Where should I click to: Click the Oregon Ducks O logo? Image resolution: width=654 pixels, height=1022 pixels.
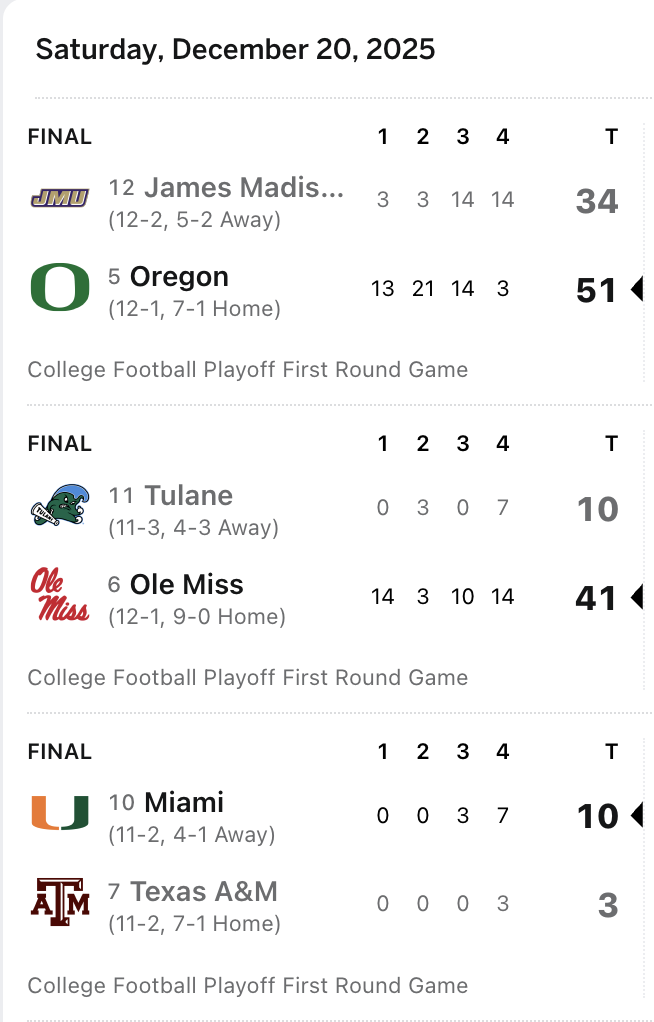(60, 287)
